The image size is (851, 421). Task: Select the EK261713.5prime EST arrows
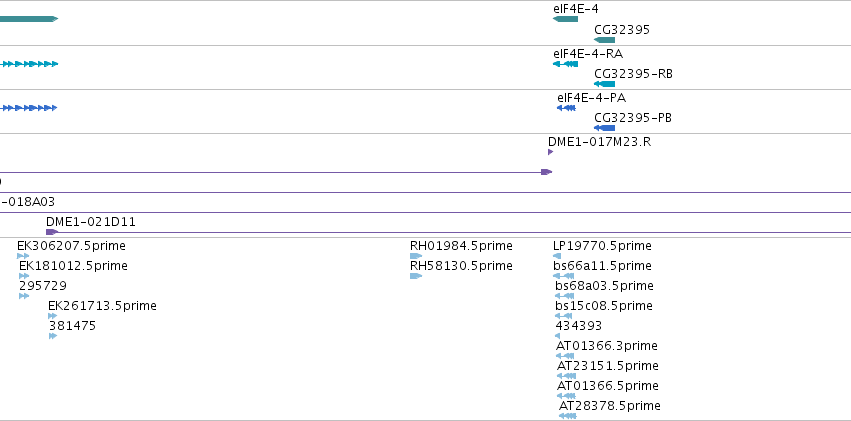coord(53,316)
